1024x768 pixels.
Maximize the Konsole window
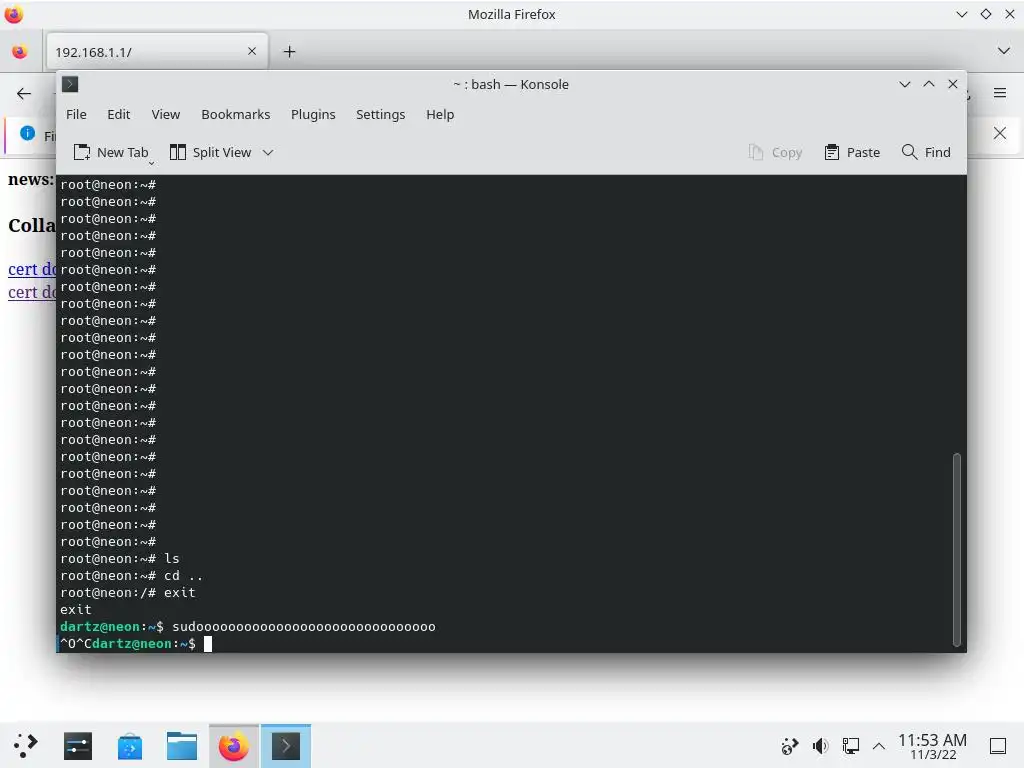click(x=929, y=84)
